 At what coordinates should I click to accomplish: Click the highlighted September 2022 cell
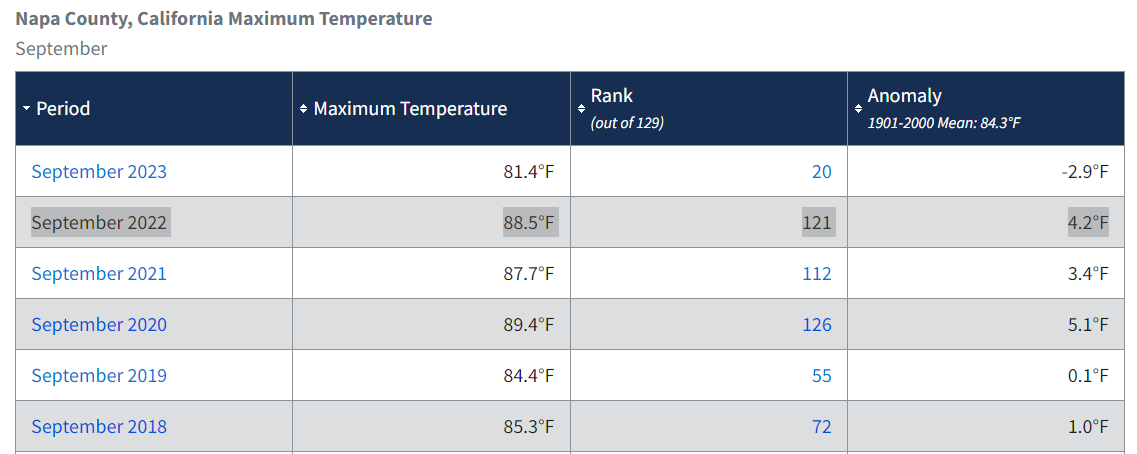point(100,222)
